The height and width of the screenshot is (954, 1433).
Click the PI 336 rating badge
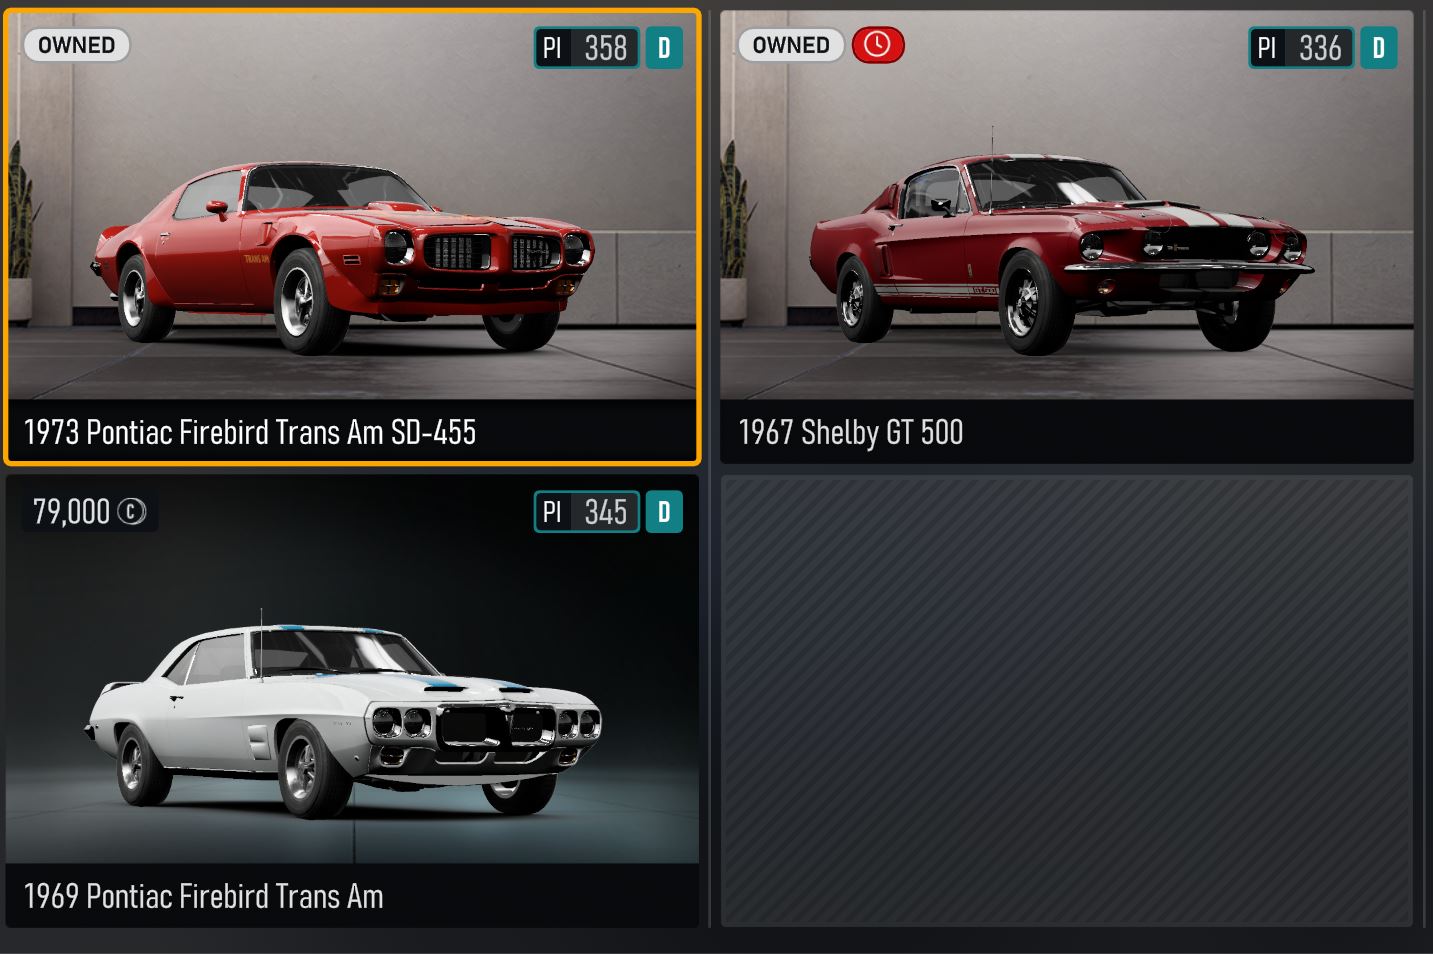tap(1302, 48)
